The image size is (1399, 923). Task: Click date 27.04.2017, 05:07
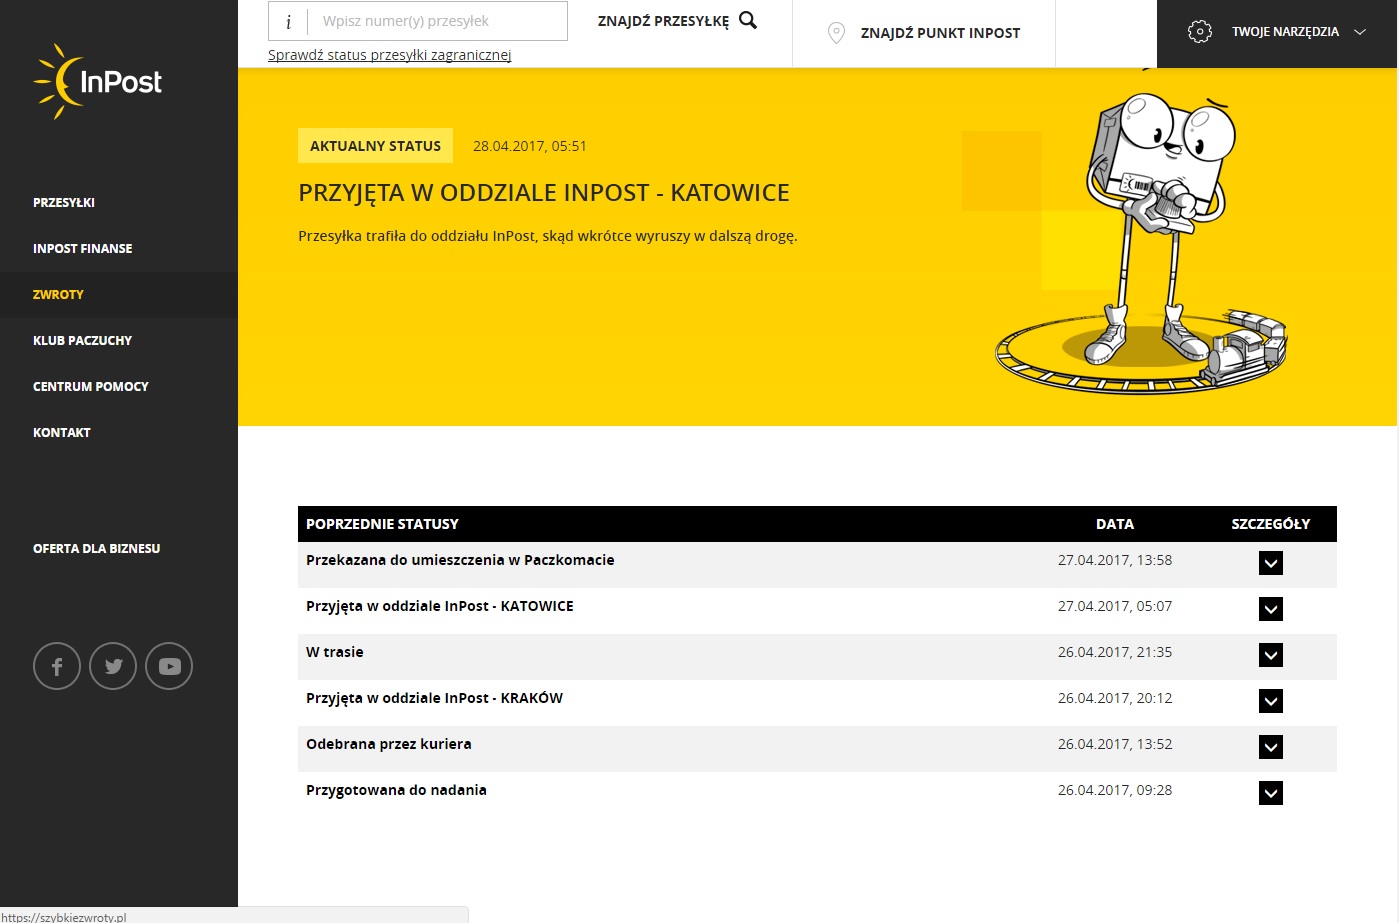pos(1115,606)
